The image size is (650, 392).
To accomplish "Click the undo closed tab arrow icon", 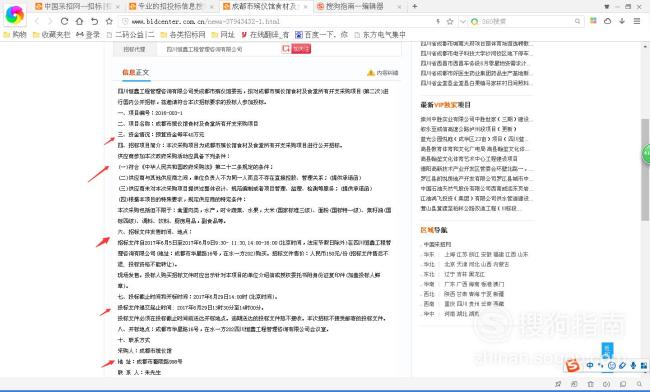I will tap(95, 21).
